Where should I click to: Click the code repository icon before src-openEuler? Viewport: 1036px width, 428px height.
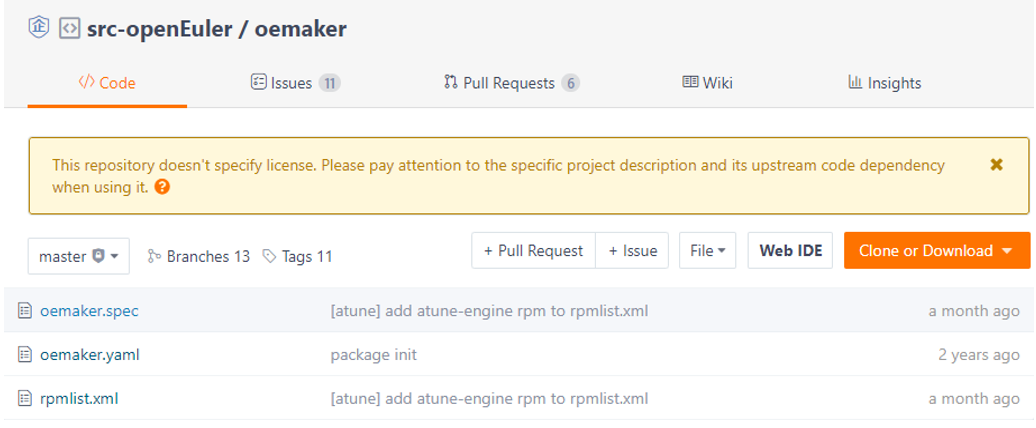point(69,29)
